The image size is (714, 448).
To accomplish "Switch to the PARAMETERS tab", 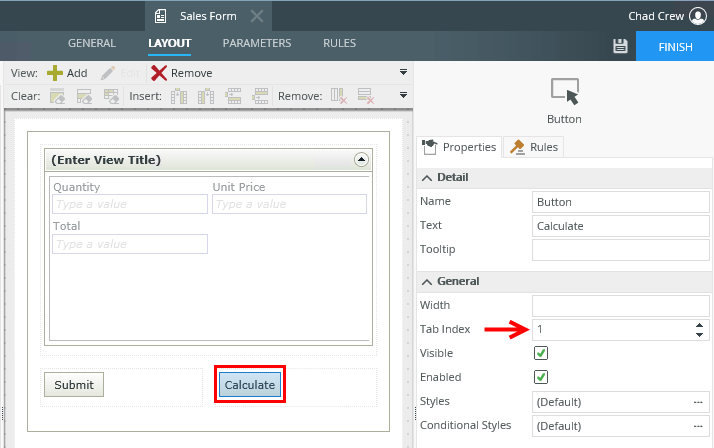I will point(257,44).
